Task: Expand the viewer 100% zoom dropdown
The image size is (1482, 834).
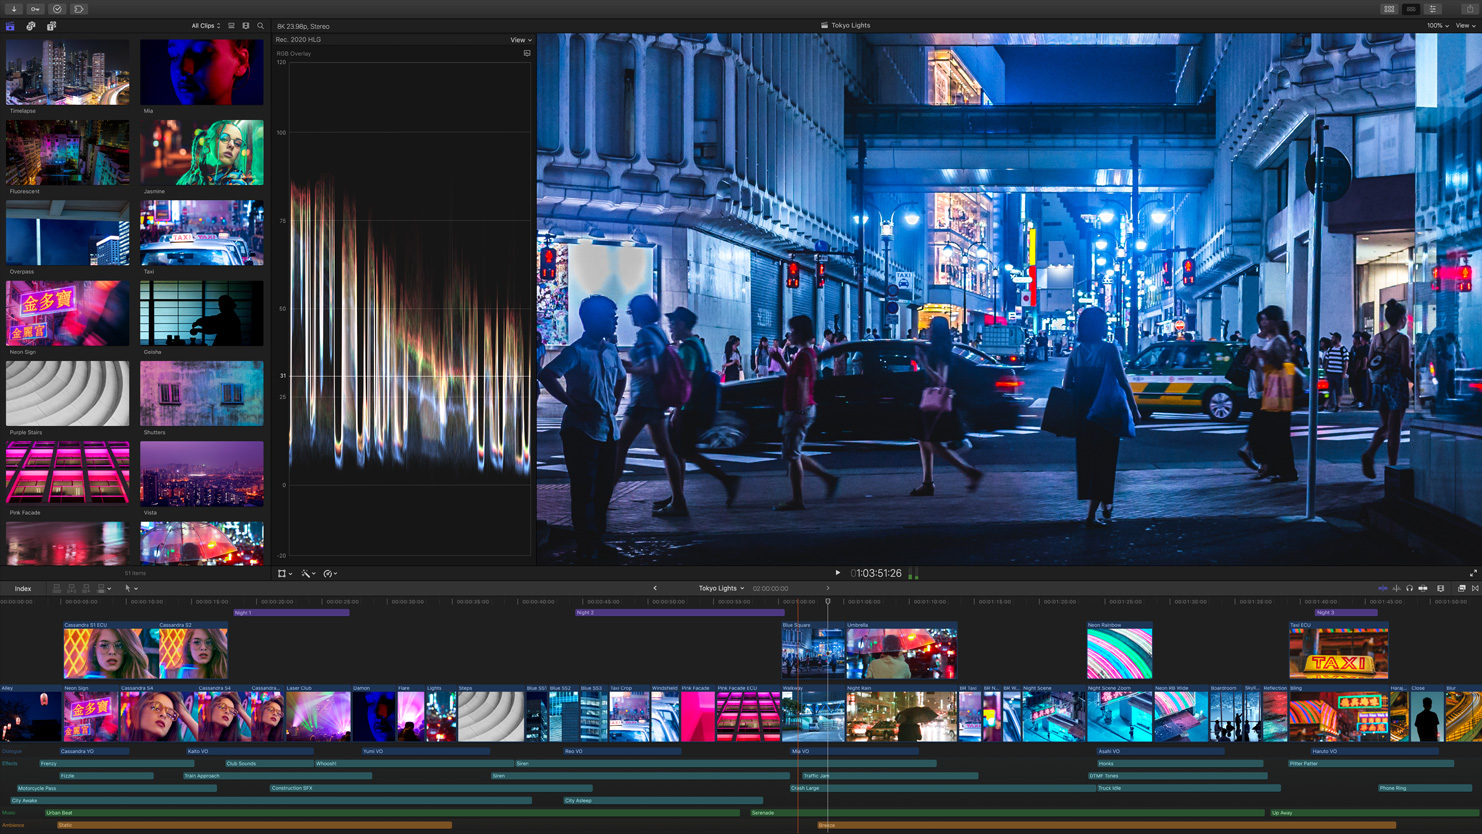Action: coord(1437,26)
